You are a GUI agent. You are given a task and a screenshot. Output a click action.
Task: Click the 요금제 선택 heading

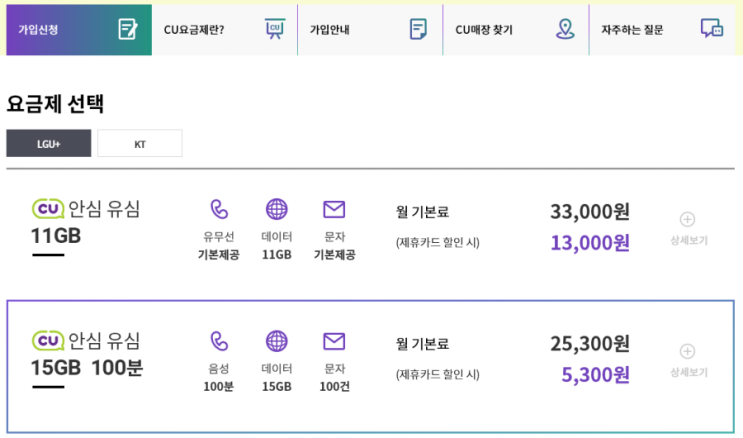coord(55,103)
